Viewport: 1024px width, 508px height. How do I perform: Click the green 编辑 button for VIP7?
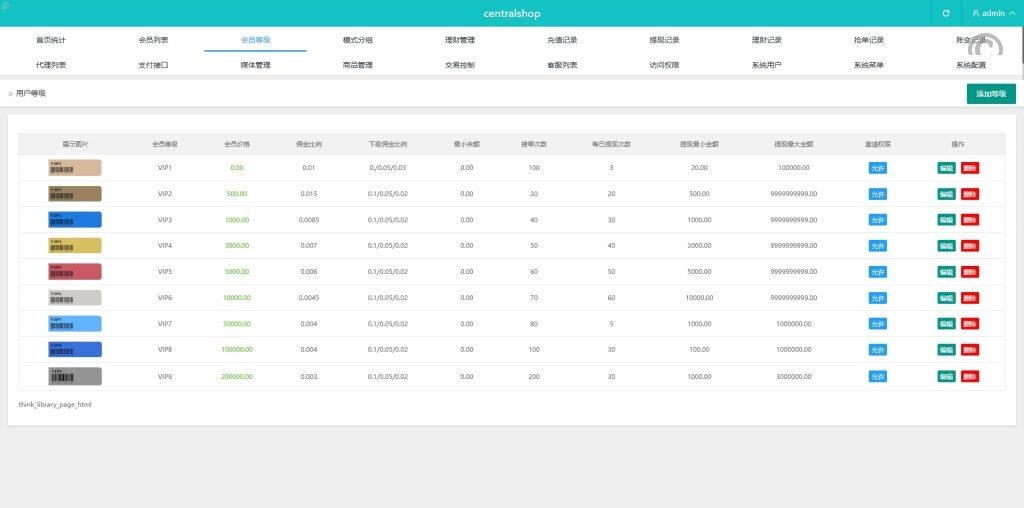946,324
